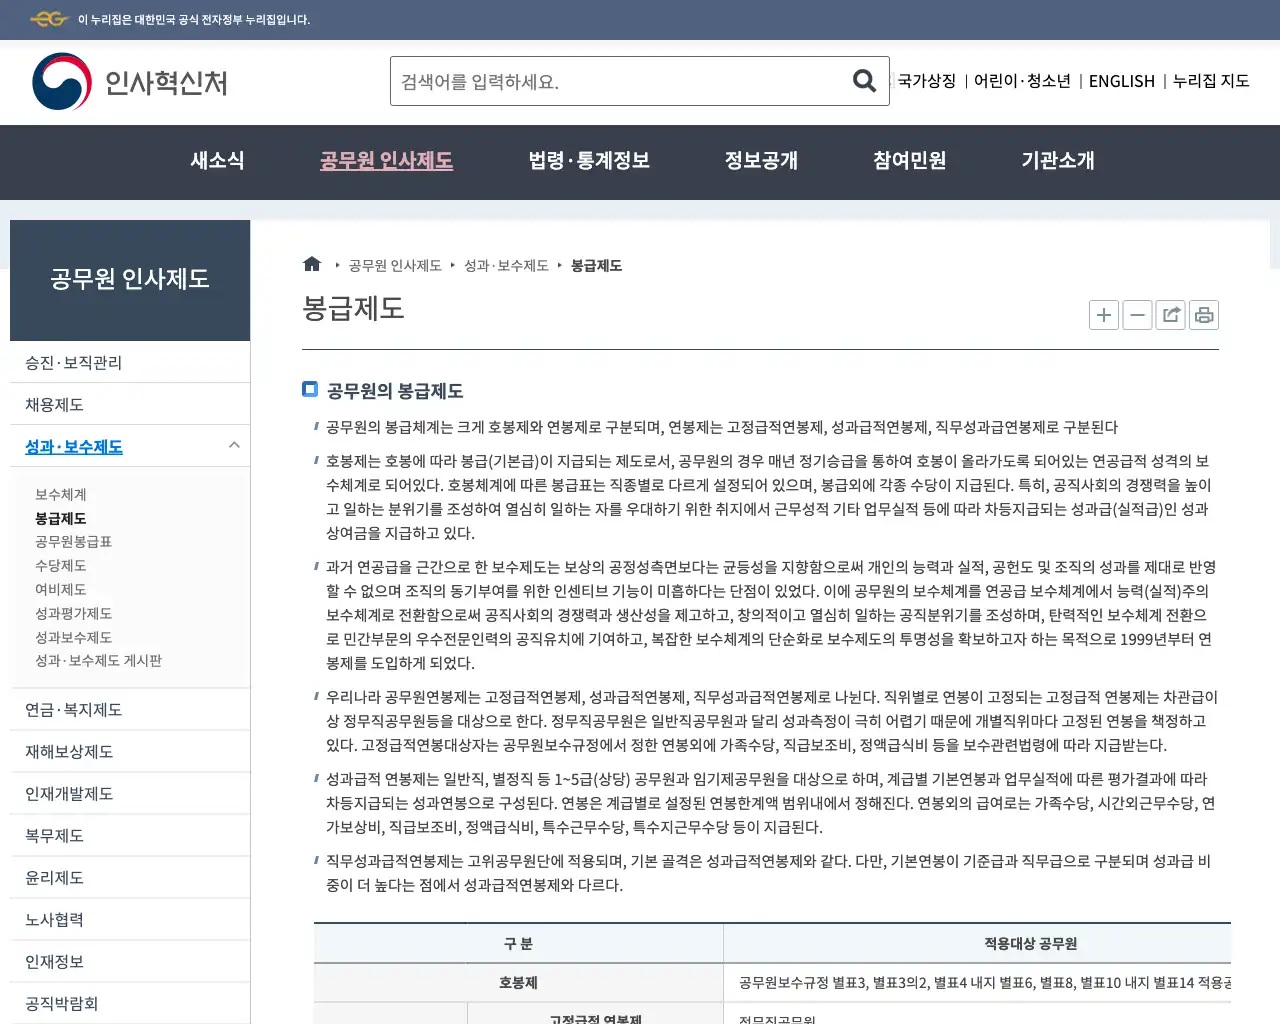Click 공무원 인사제도 in the breadcrumb

(395, 265)
